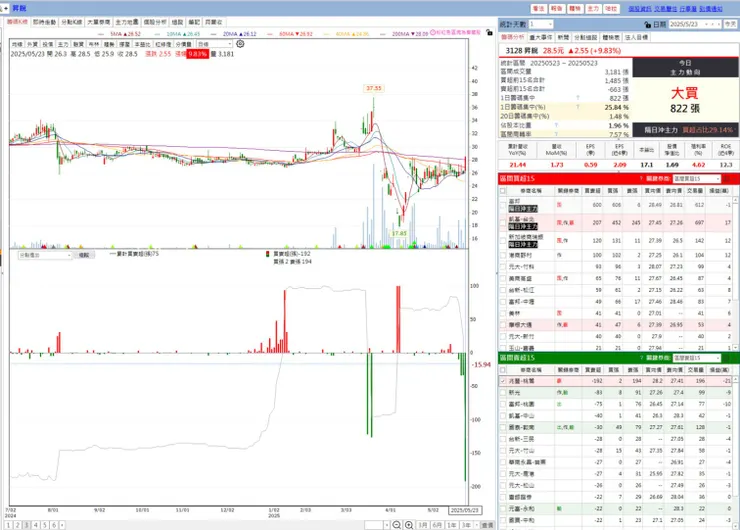The image size is (740, 530).
Task: Click the 60MA legend color line
Action: click(x=270, y=34)
